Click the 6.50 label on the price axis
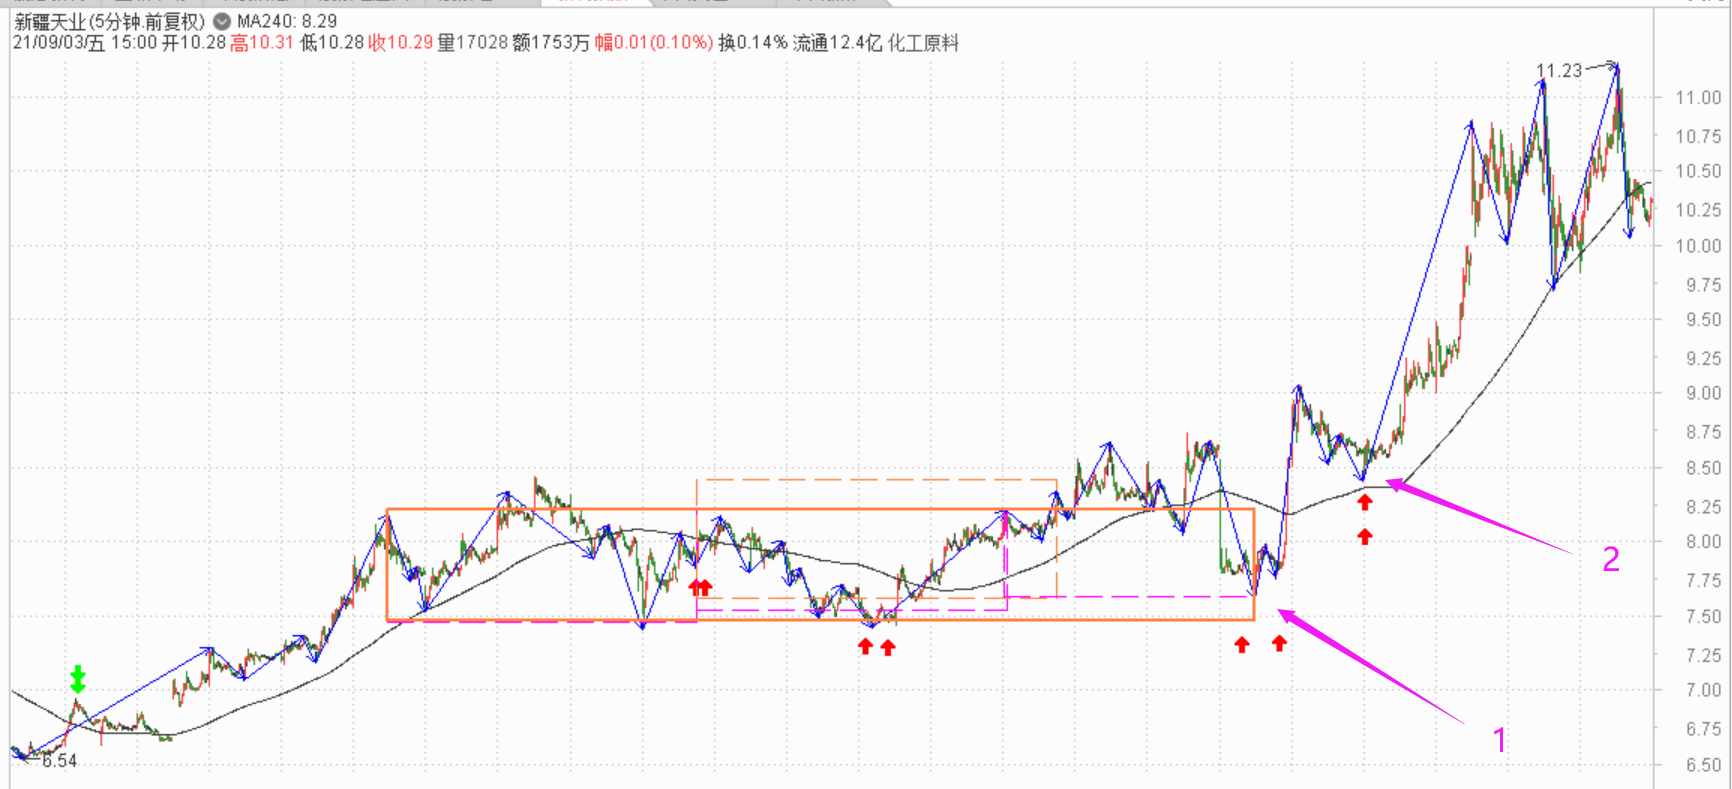The height and width of the screenshot is (789, 1732). 1698,765
